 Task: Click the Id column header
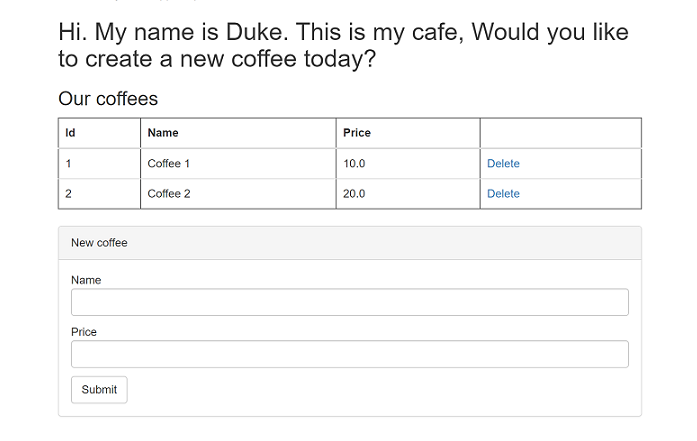click(71, 133)
